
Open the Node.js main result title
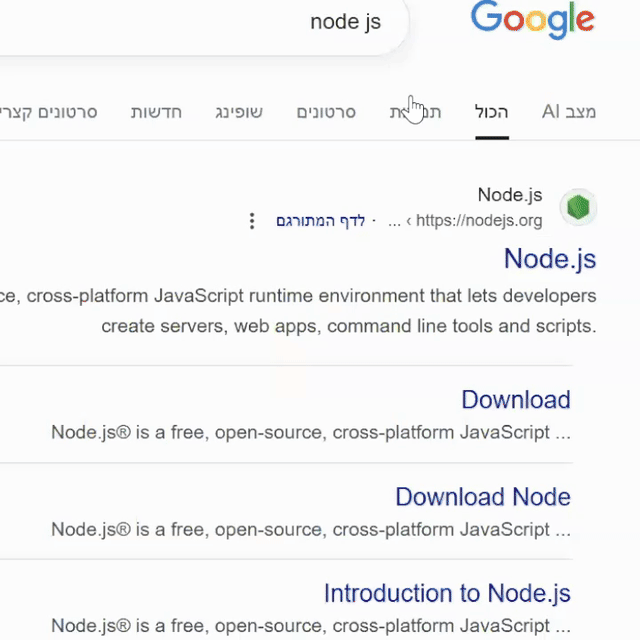tap(550, 259)
